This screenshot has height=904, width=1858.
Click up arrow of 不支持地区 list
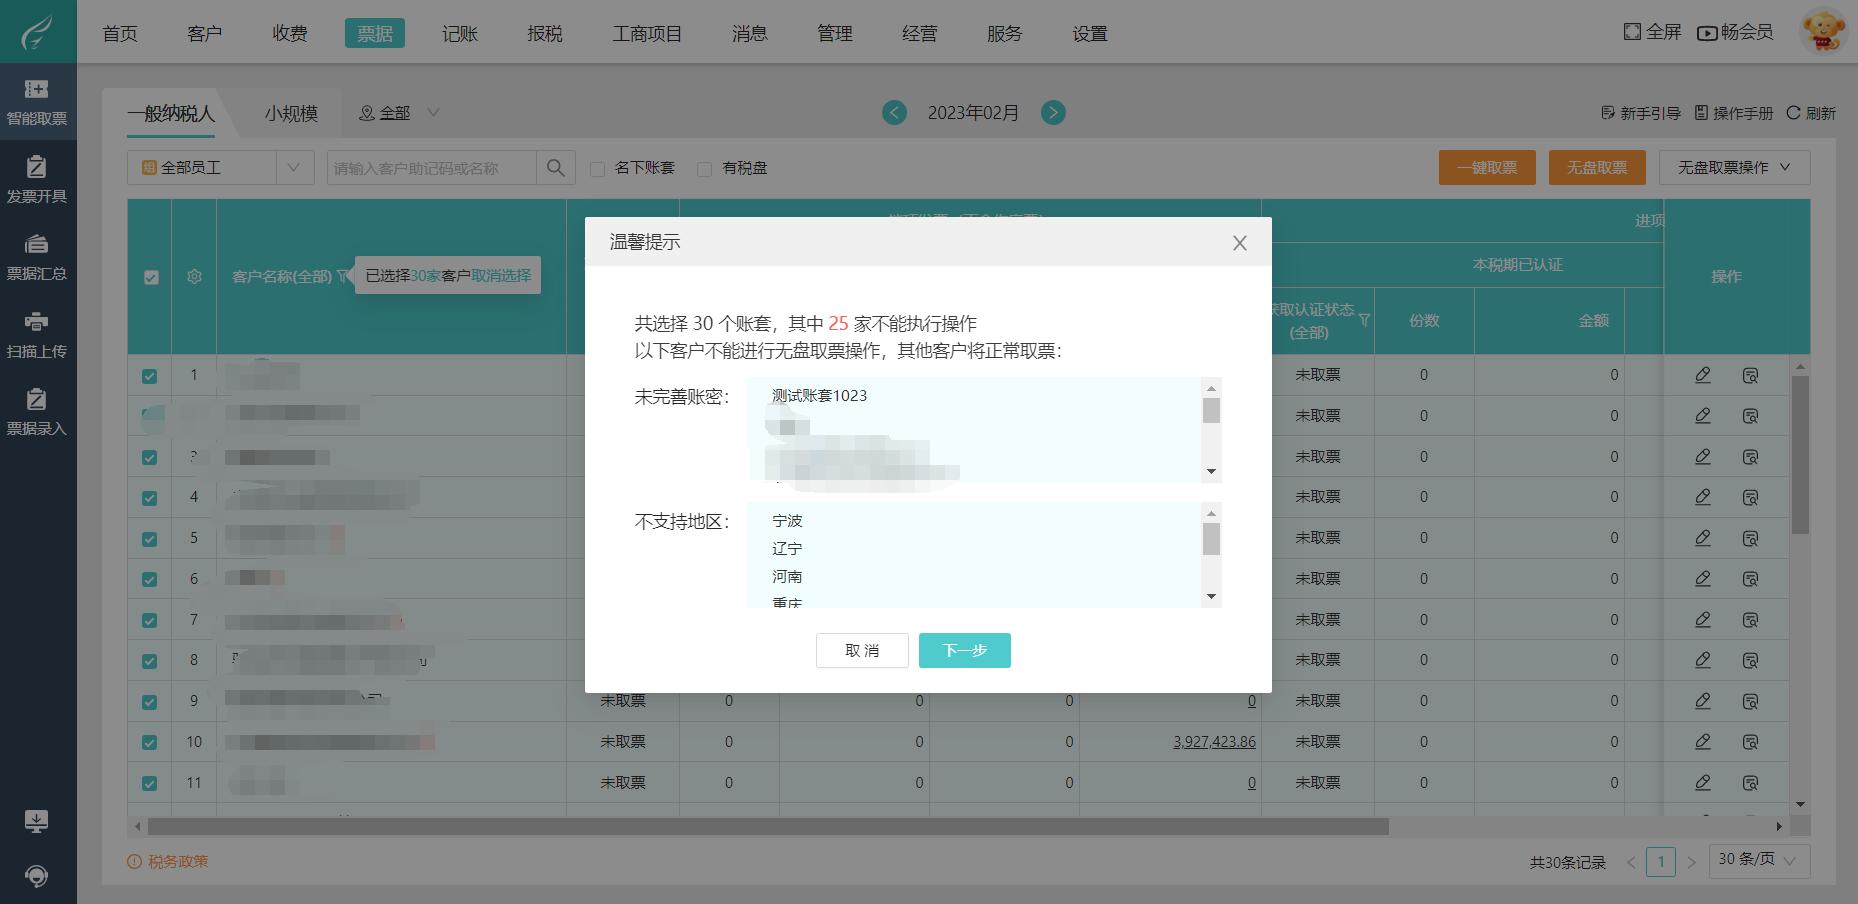click(1211, 513)
